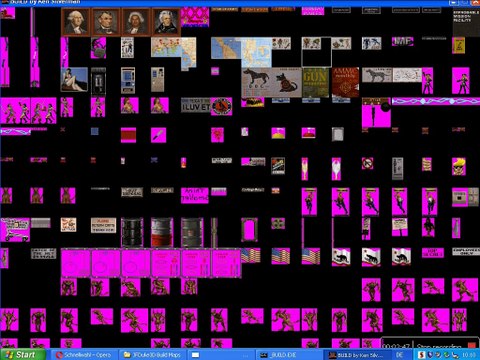Select the solid red rectangle tile
Viewport: 480px width, 360px height.
point(128,135)
